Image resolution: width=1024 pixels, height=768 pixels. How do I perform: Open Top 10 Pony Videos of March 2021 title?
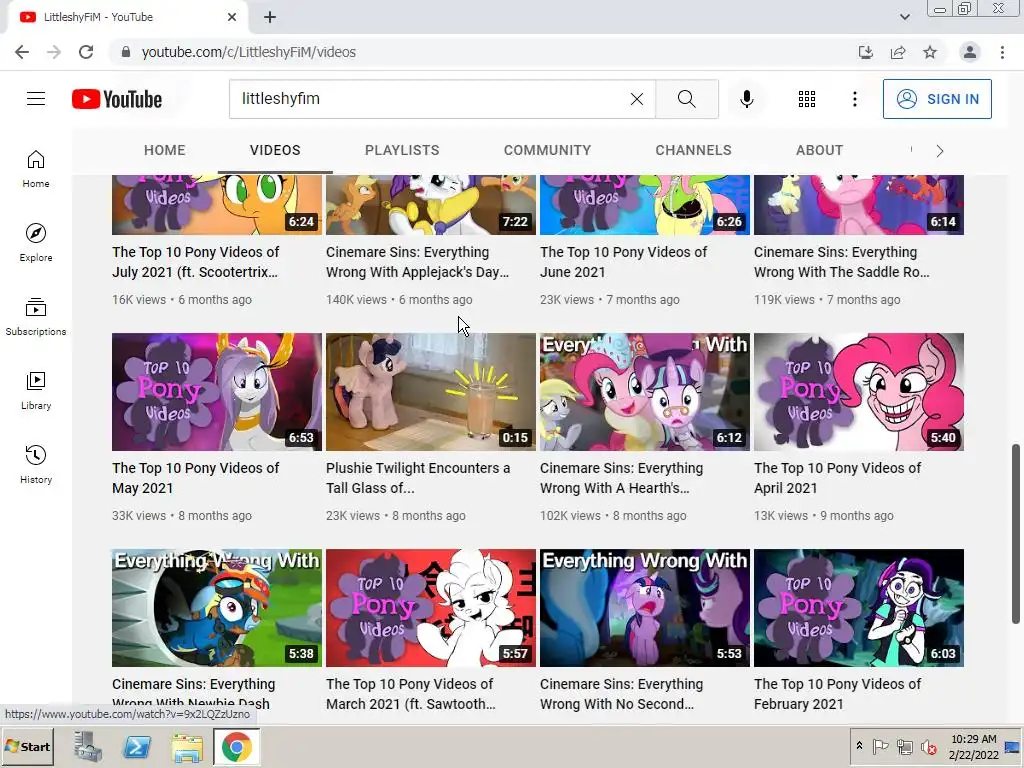(x=411, y=694)
